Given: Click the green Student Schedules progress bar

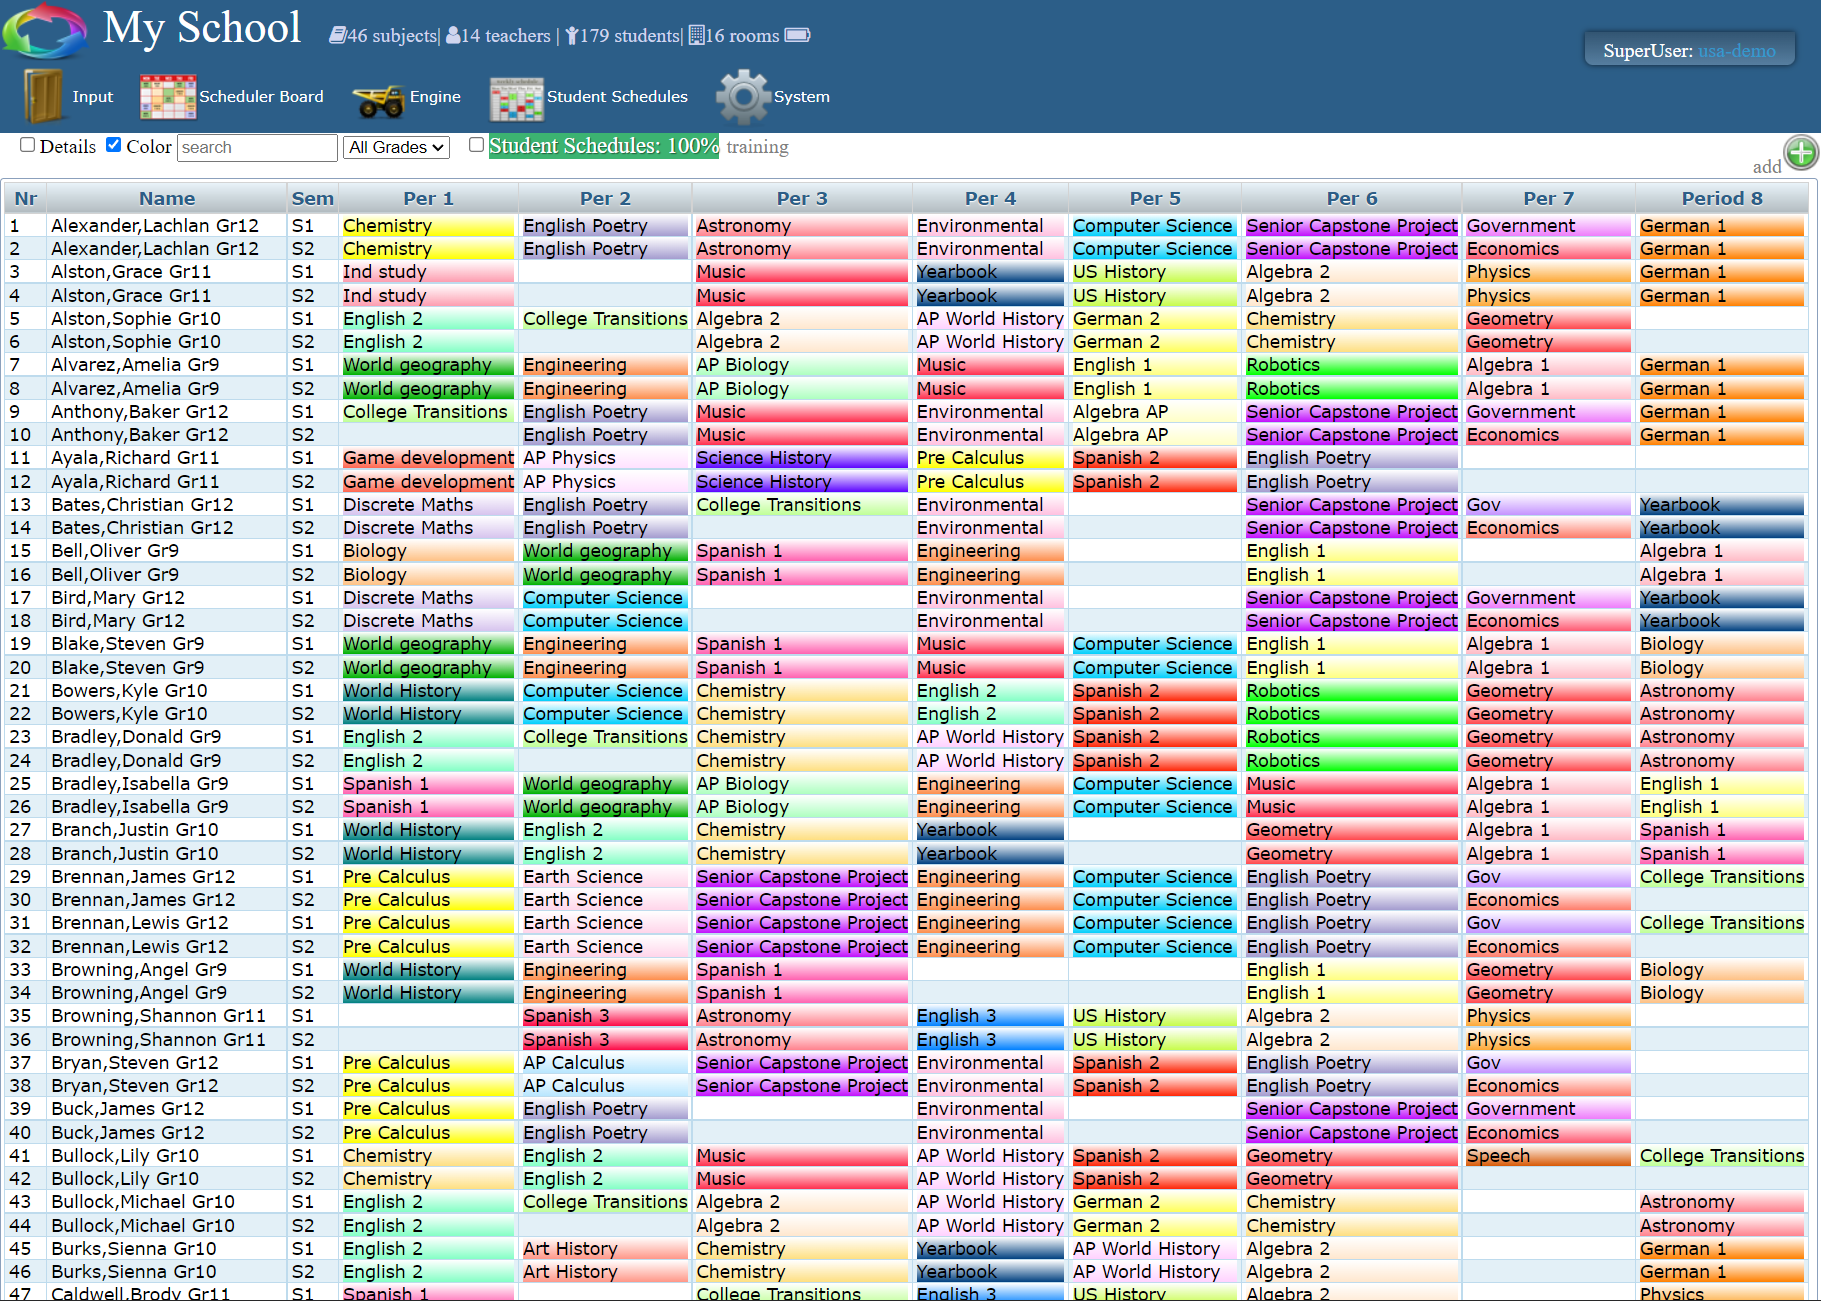Looking at the screenshot, I should point(603,146).
